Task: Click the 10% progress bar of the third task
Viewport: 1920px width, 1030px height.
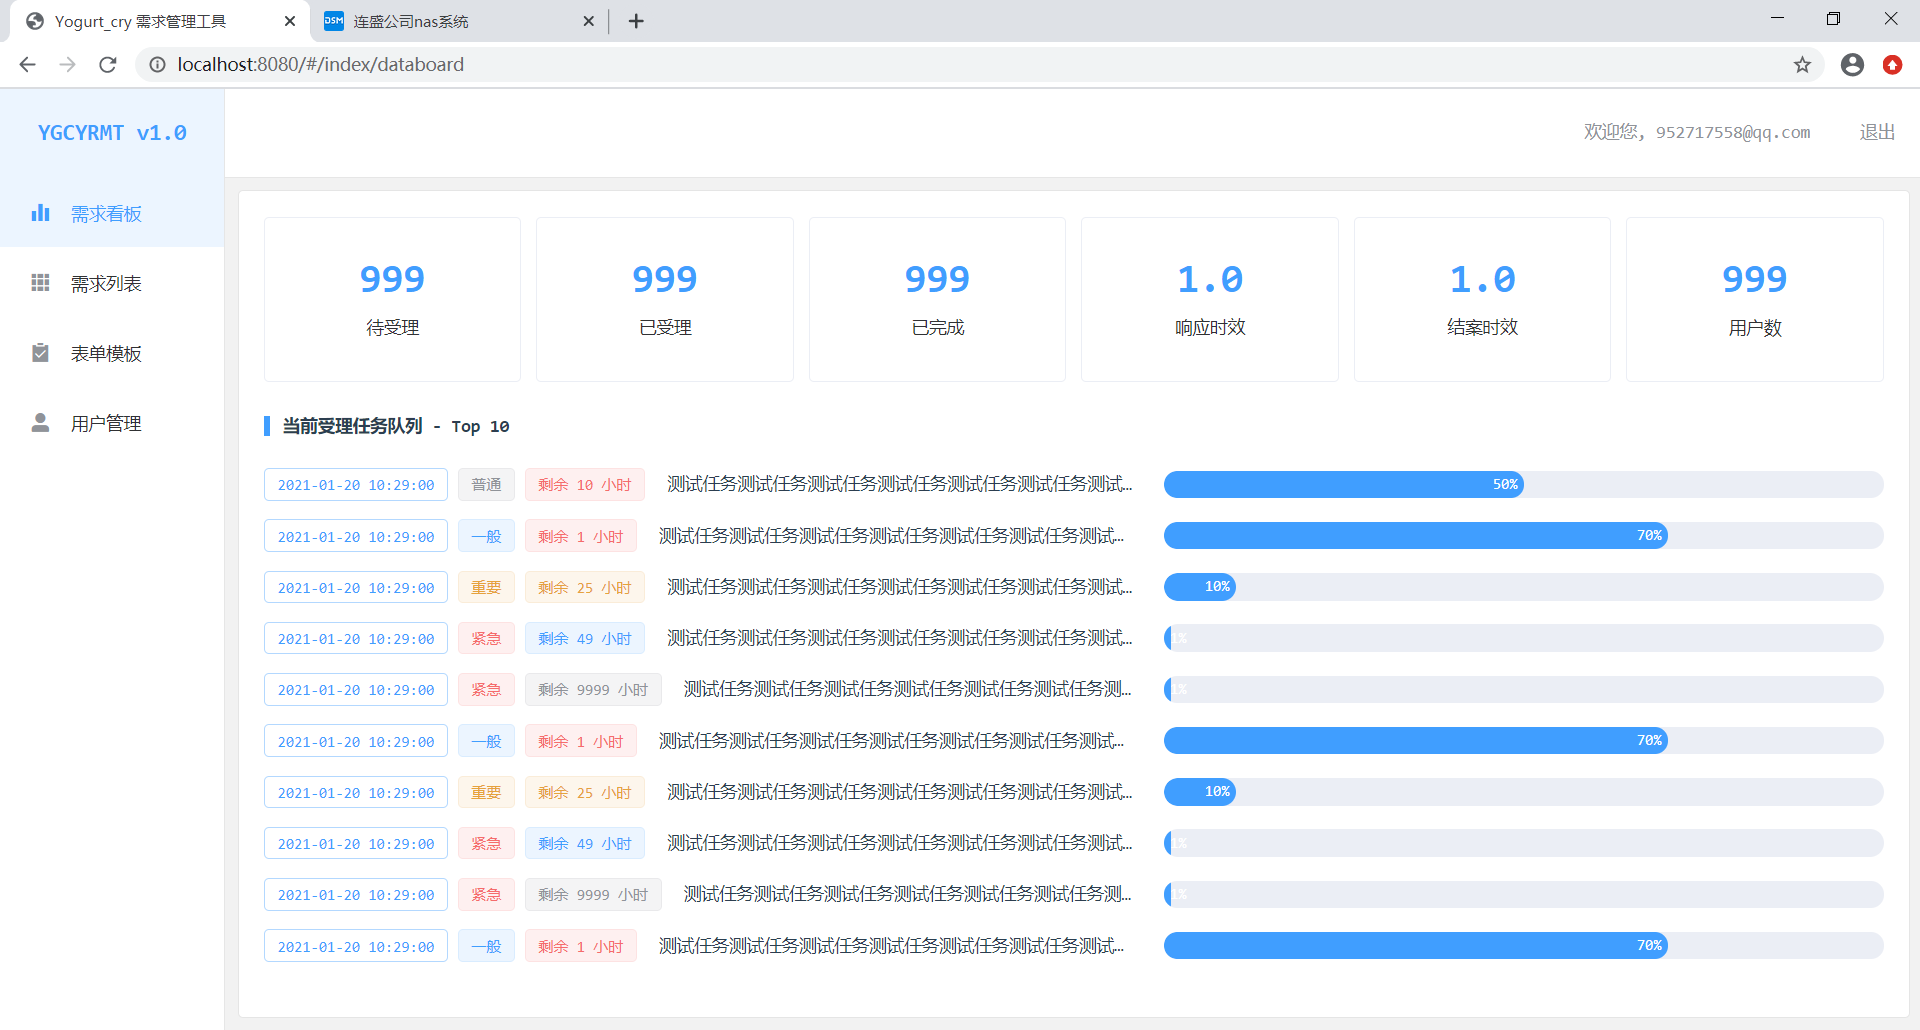Action: [1523, 586]
